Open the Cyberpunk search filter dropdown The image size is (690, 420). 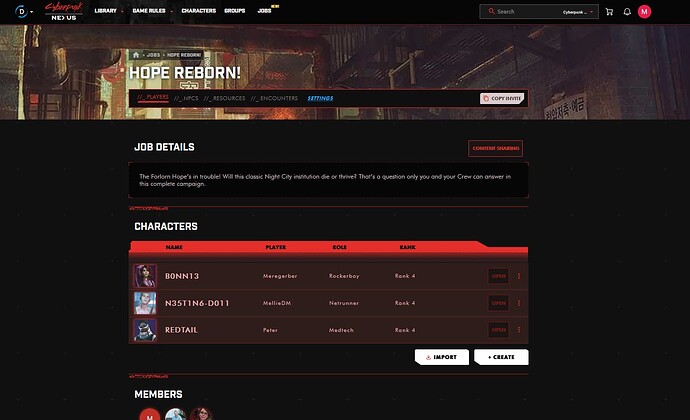578,12
